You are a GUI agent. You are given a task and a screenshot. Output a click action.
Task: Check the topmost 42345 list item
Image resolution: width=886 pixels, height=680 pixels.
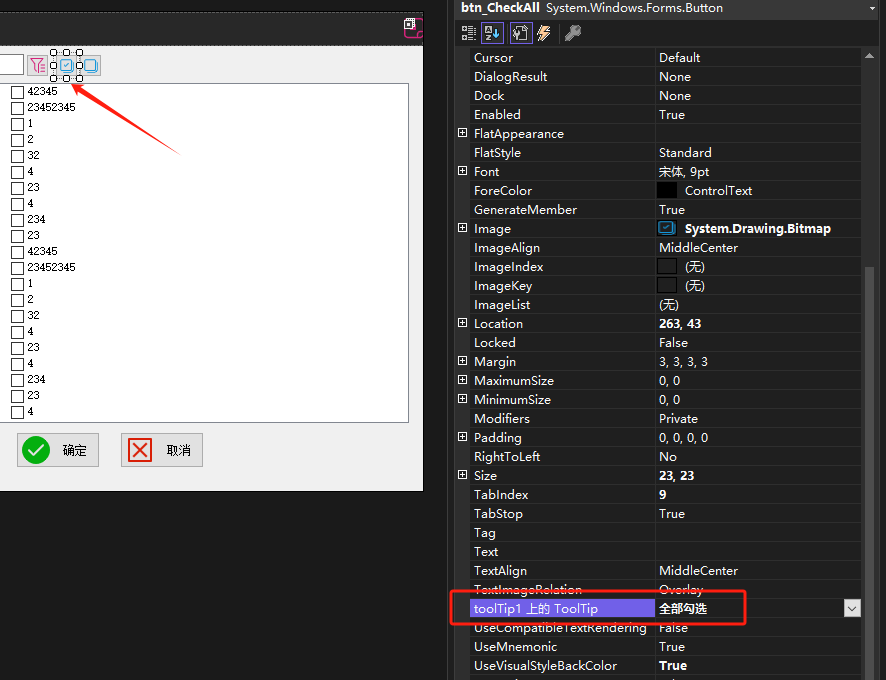click(18, 92)
